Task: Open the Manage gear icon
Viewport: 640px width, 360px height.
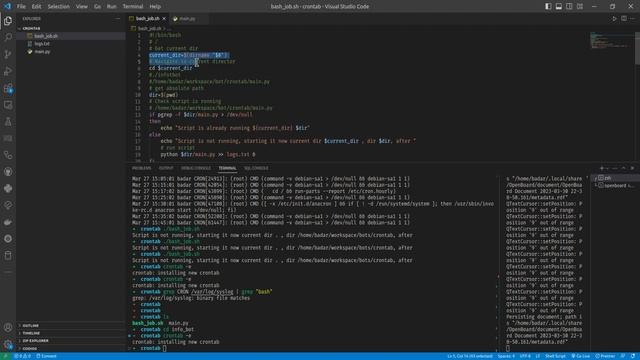Action: (x=8, y=344)
